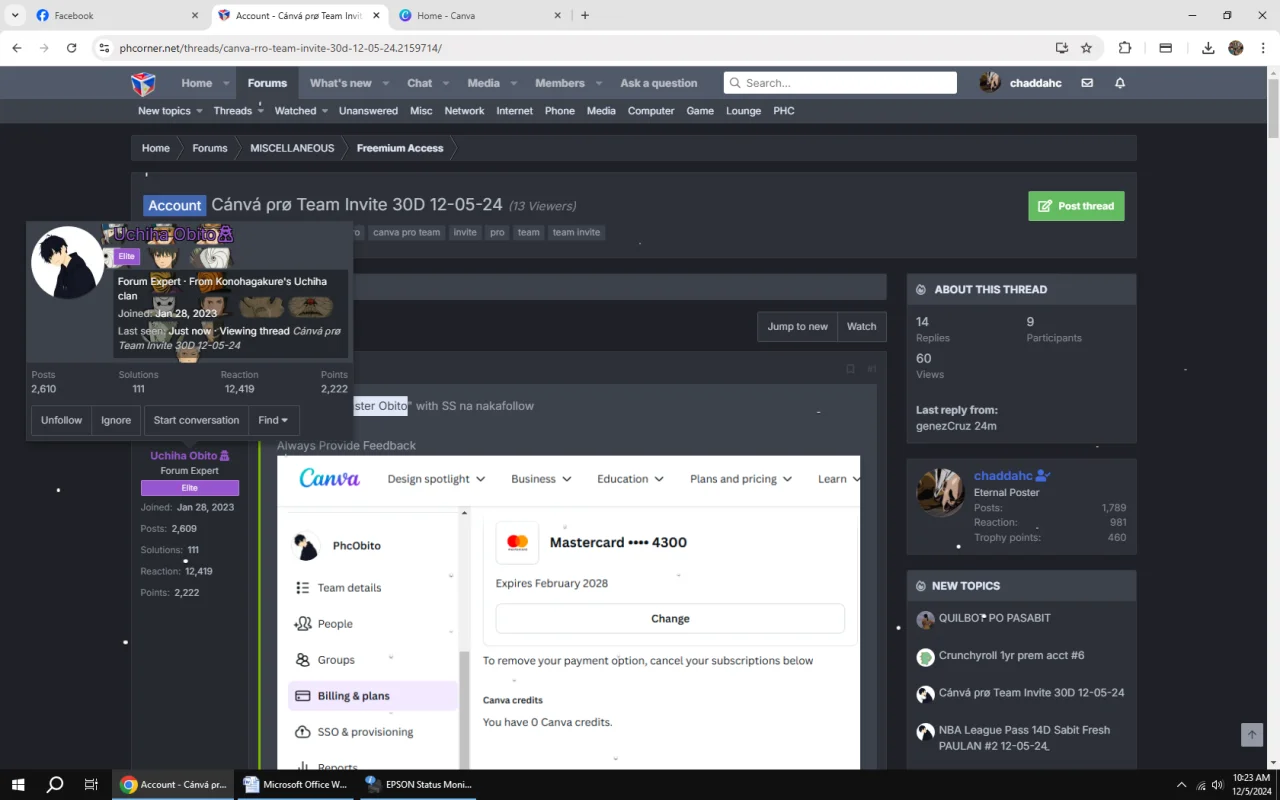Ignore Uchiha Obito in the popup
This screenshot has height=800, width=1280.
pyautogui.click(x=116, y=420)
